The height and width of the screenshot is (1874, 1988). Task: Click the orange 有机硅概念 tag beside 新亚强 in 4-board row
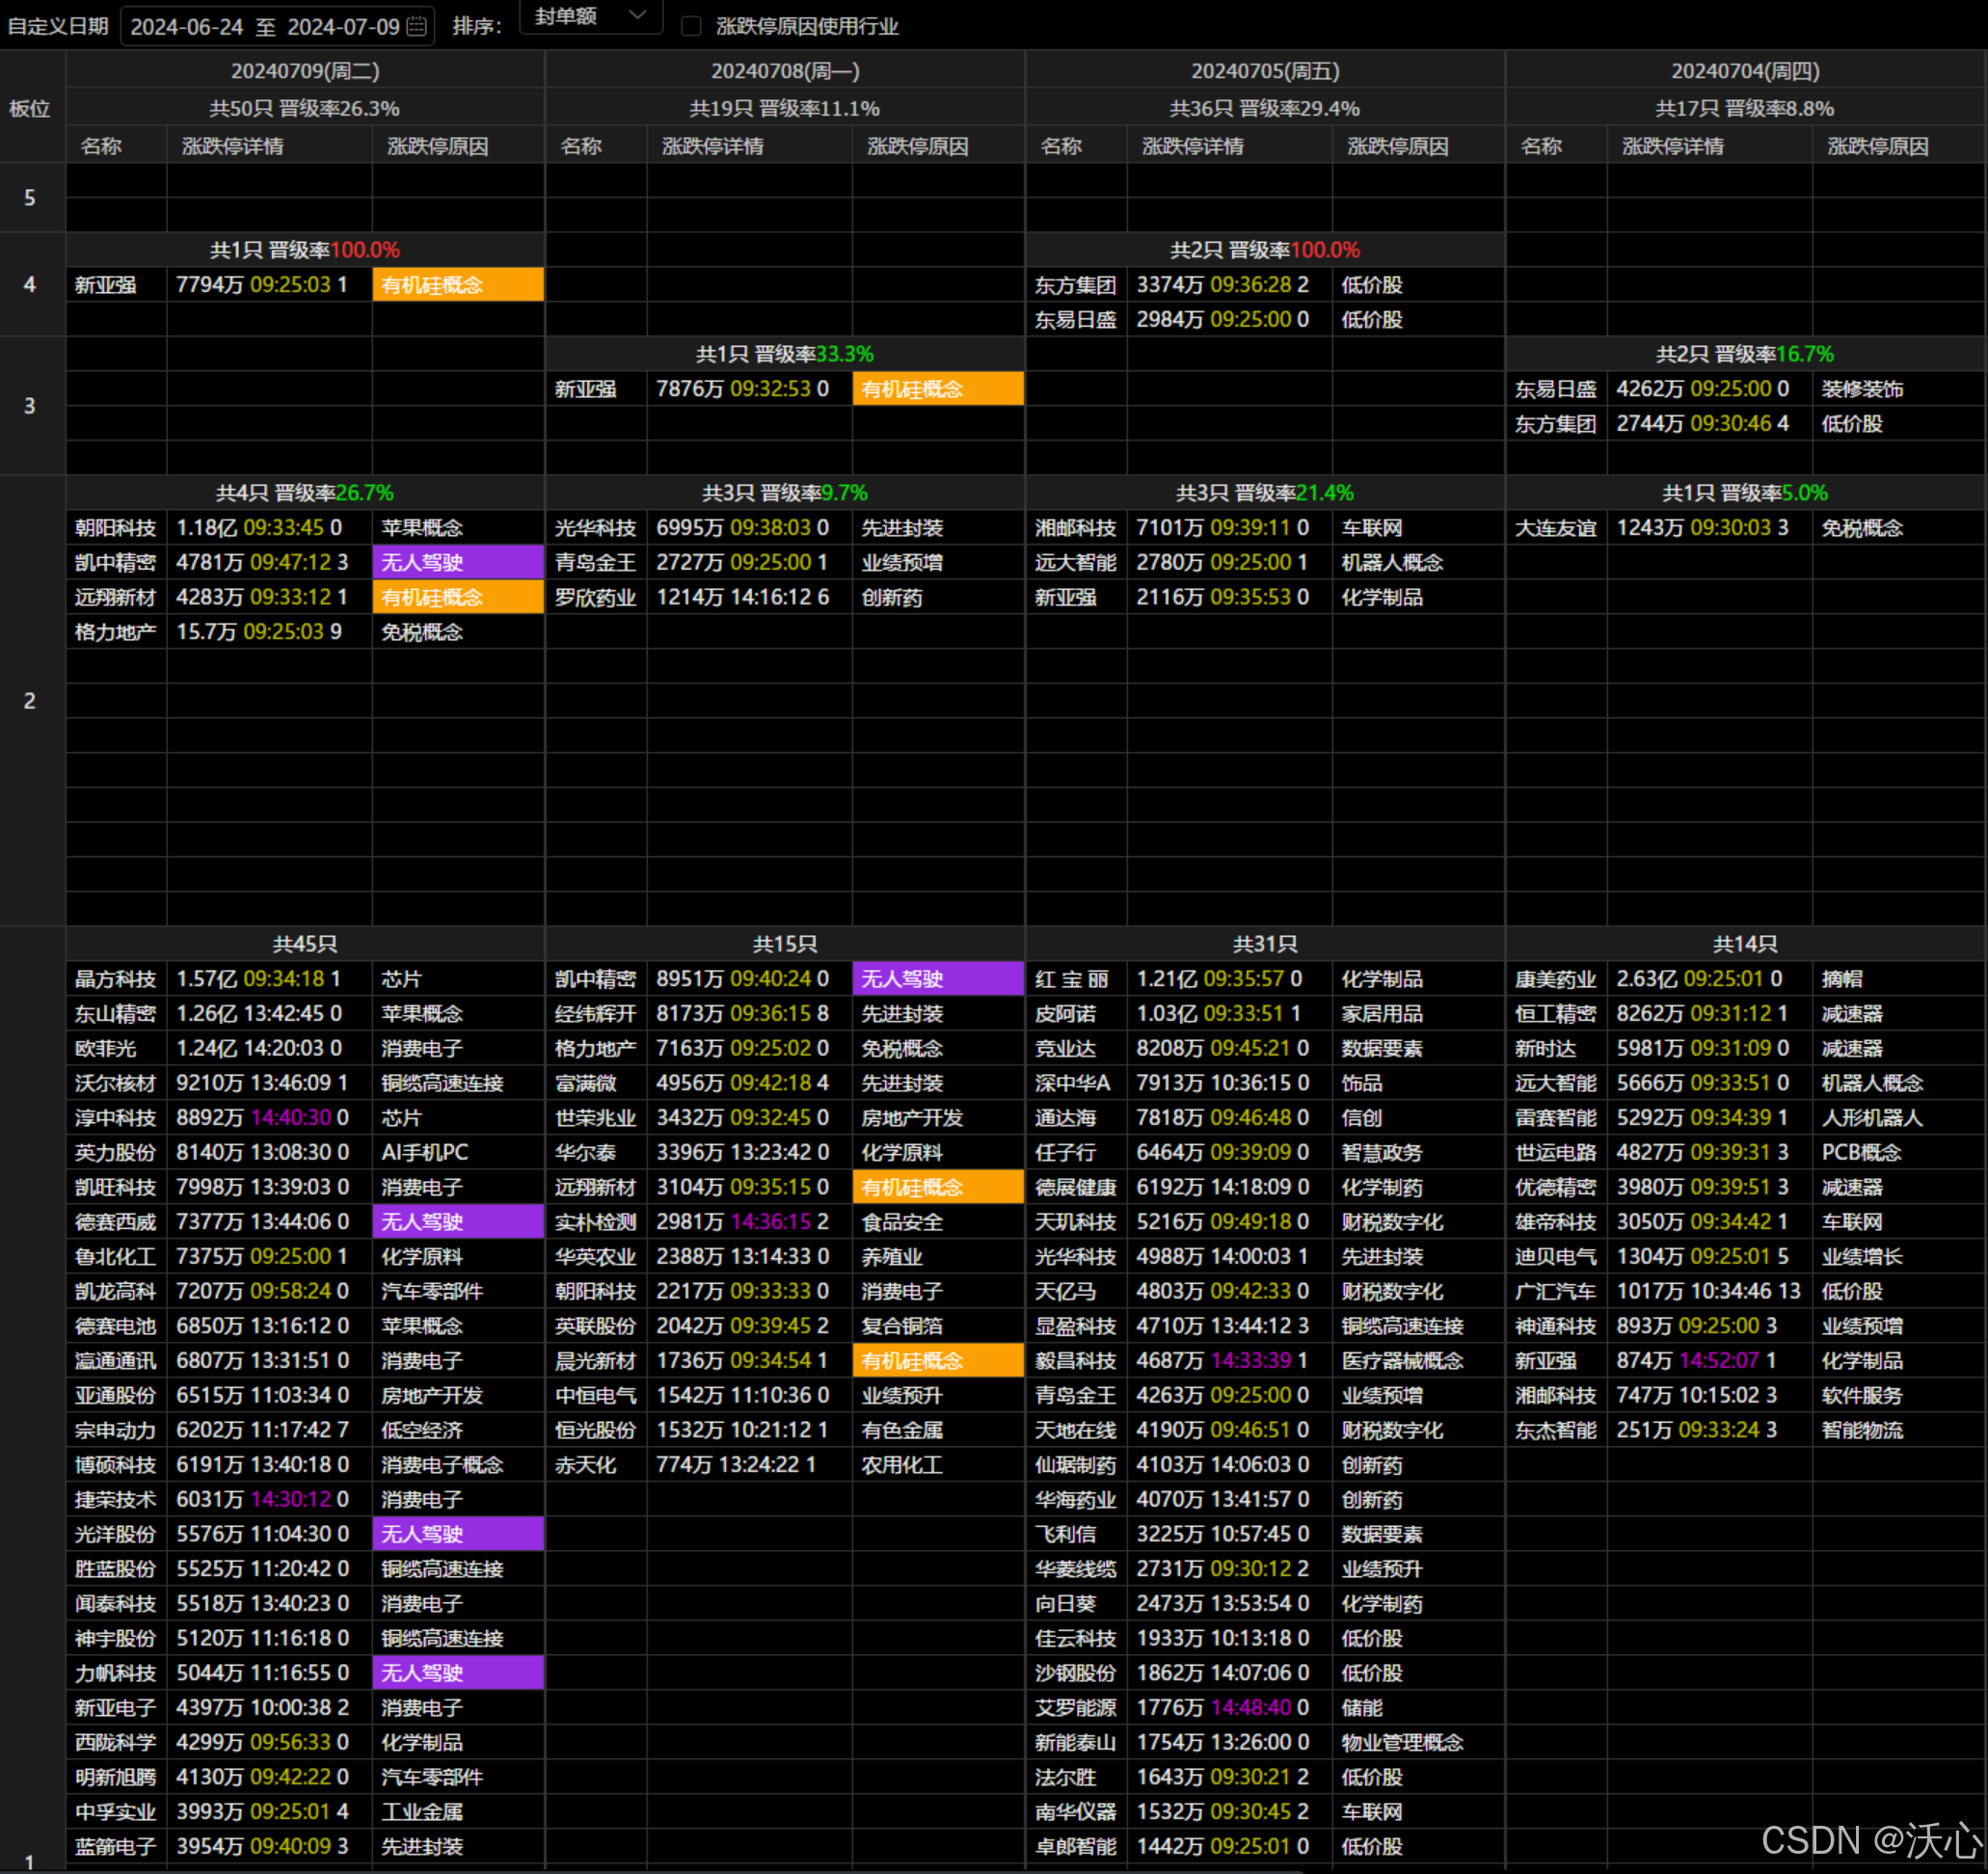(458, 285)
